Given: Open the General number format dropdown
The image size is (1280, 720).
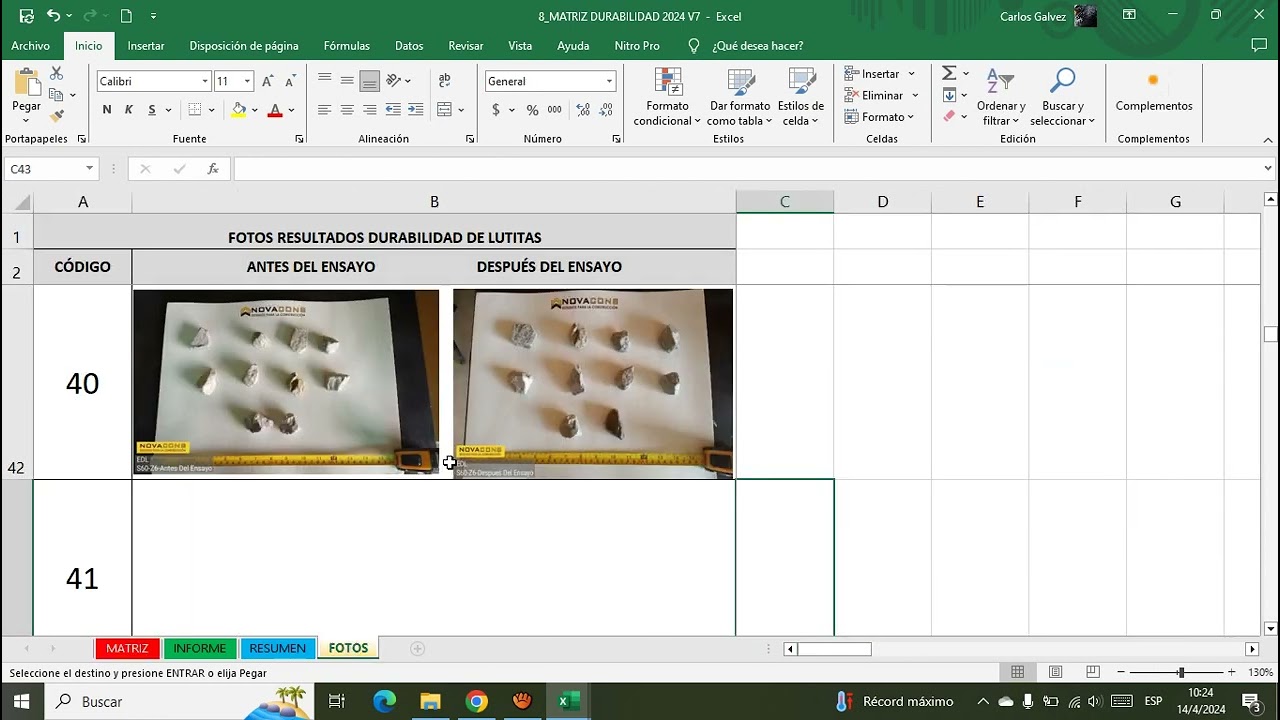Looking at the screenshot, I should coord(609,81).
